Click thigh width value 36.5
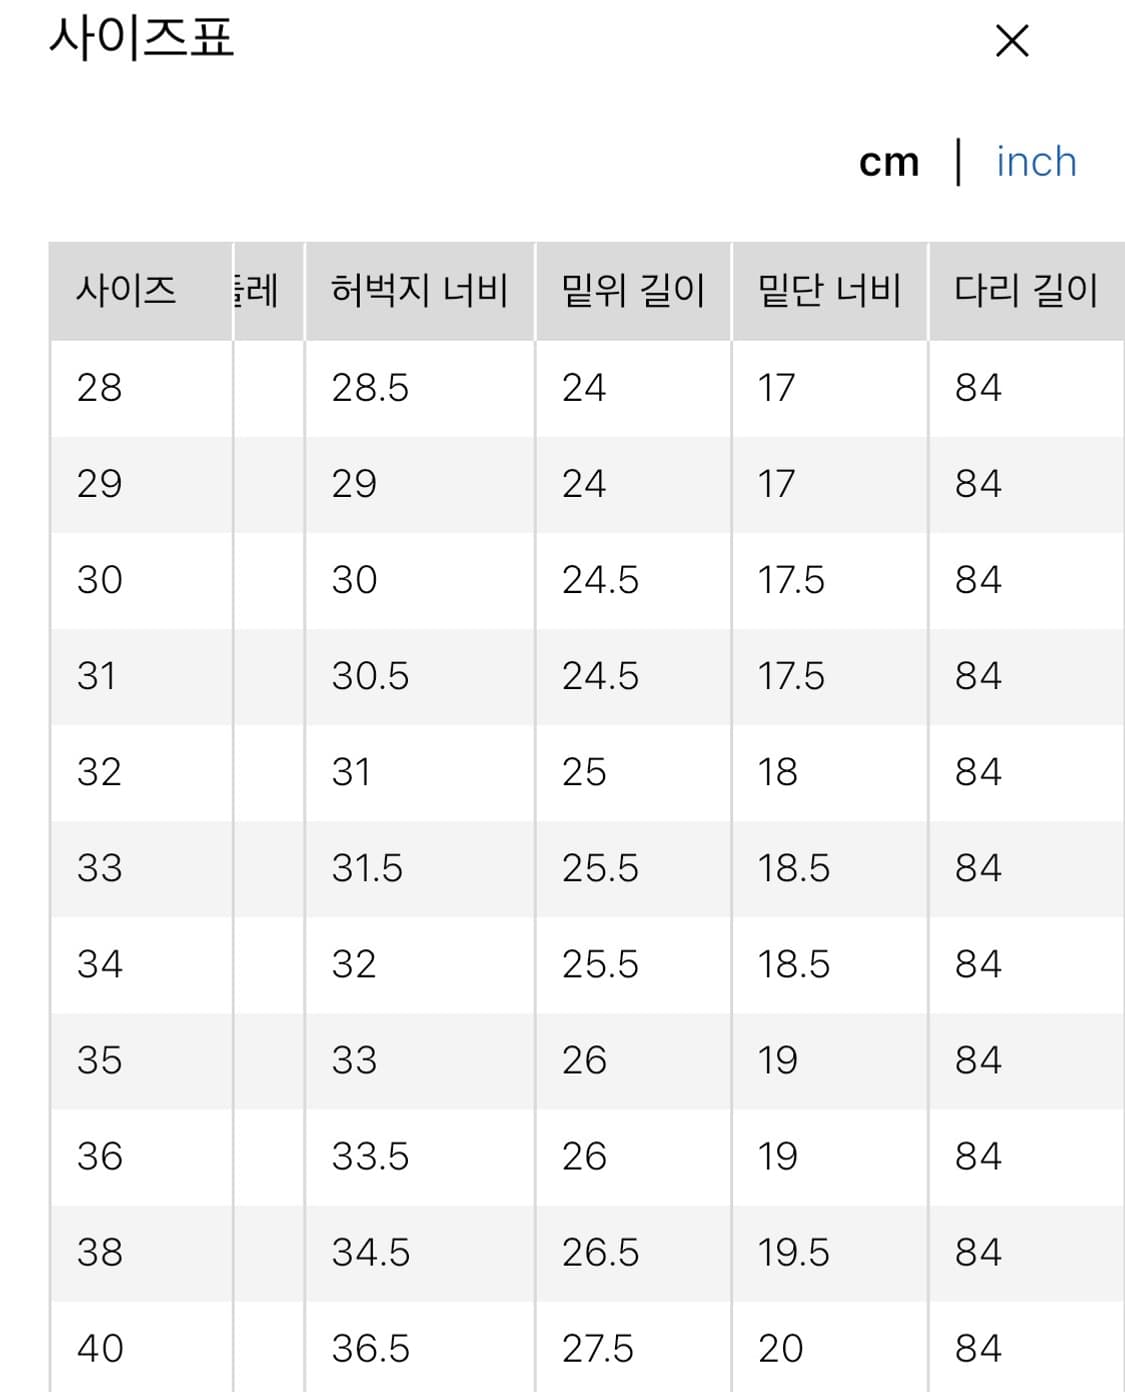 click(370, 1348)
